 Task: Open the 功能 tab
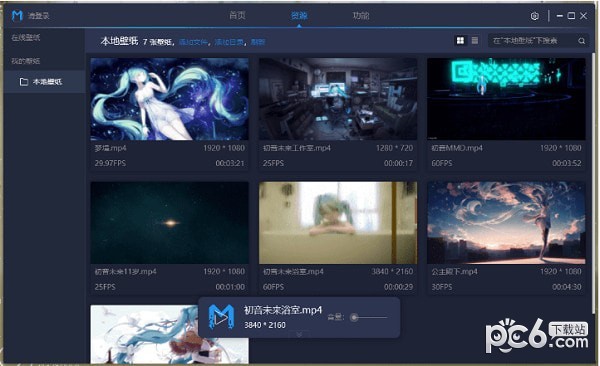[x=361, y=15]
